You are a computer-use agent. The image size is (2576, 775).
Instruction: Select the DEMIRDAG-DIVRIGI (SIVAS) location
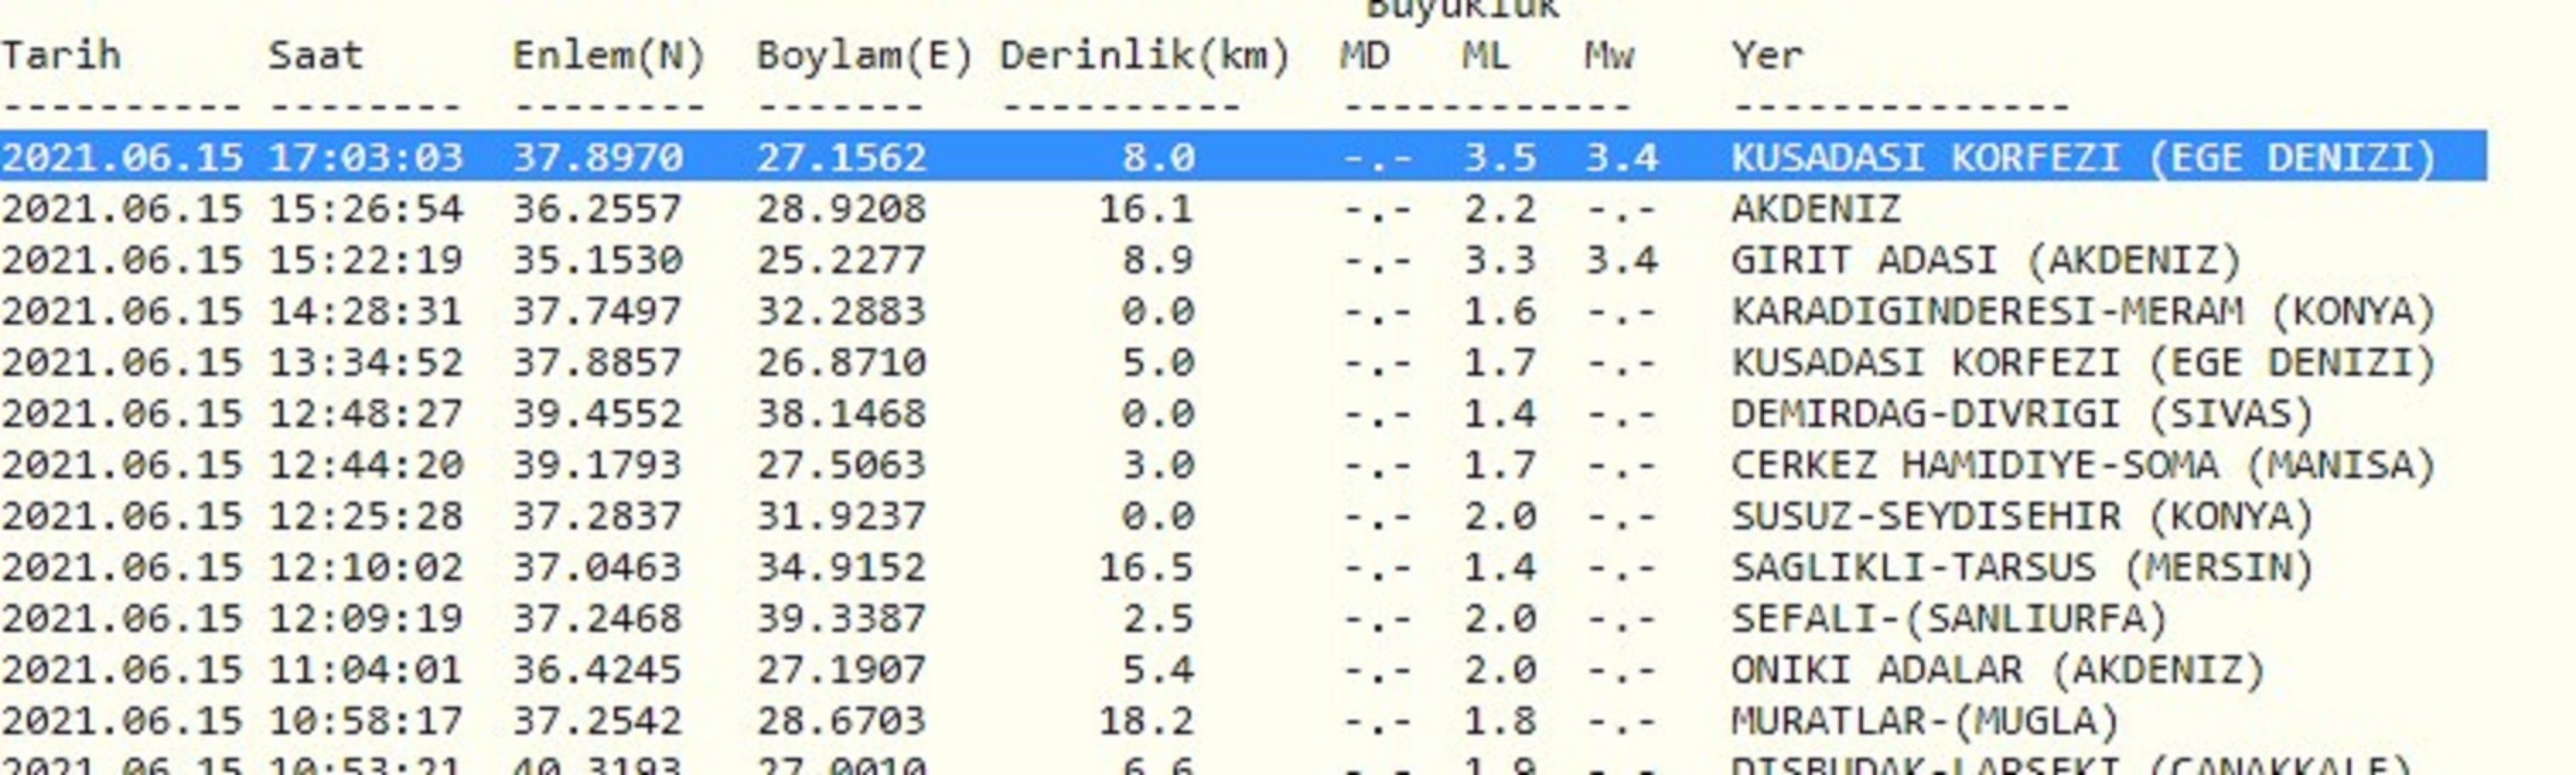click(2022, 414)
